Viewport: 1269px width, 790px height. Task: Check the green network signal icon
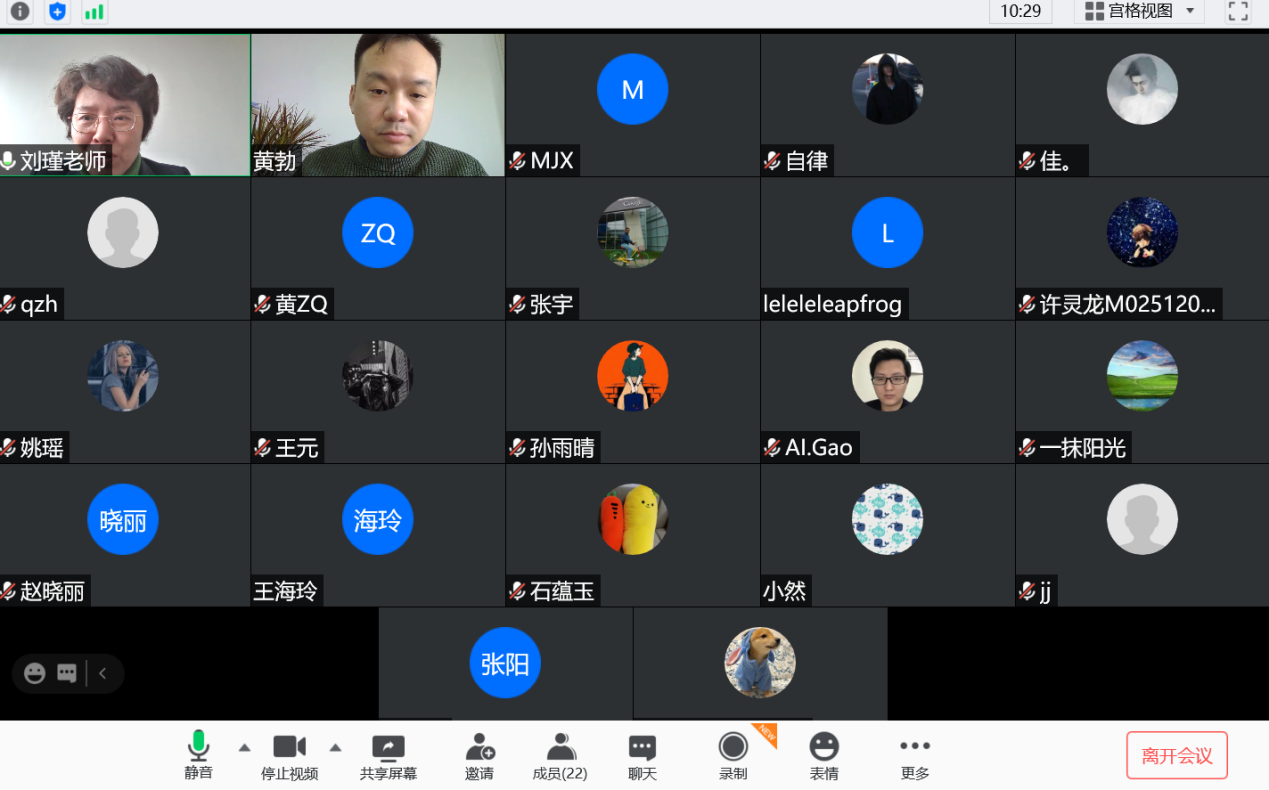[x=94, y=12]
